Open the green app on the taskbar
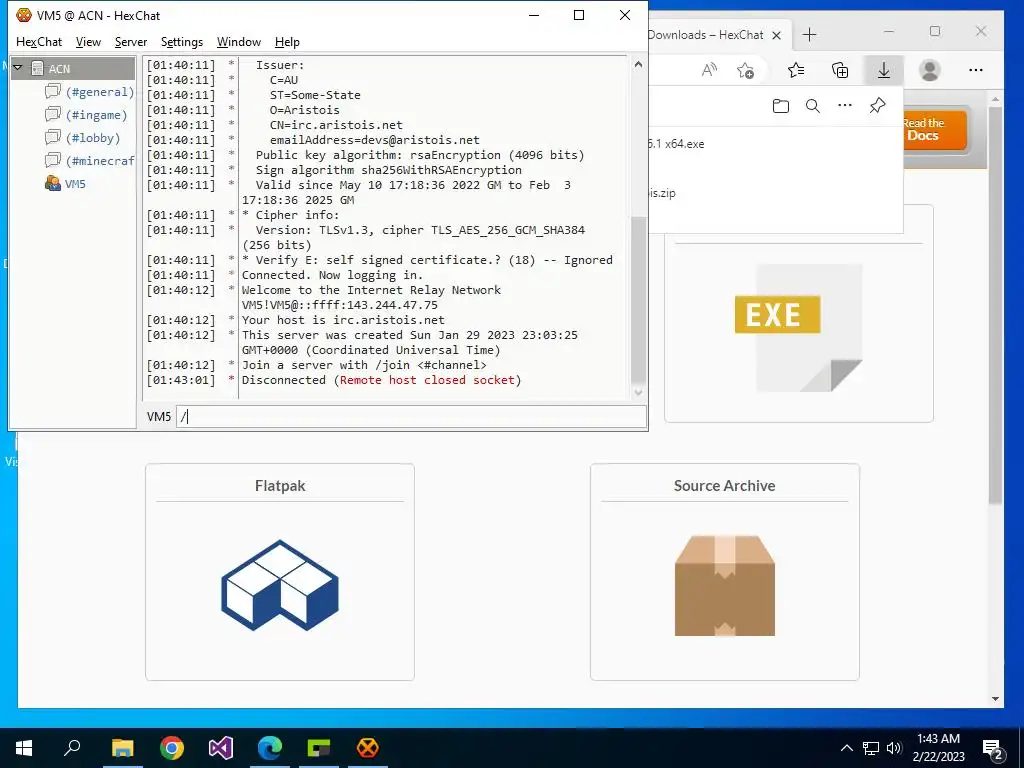Viewport: 1024px width, 768px height. click(319, 748)
